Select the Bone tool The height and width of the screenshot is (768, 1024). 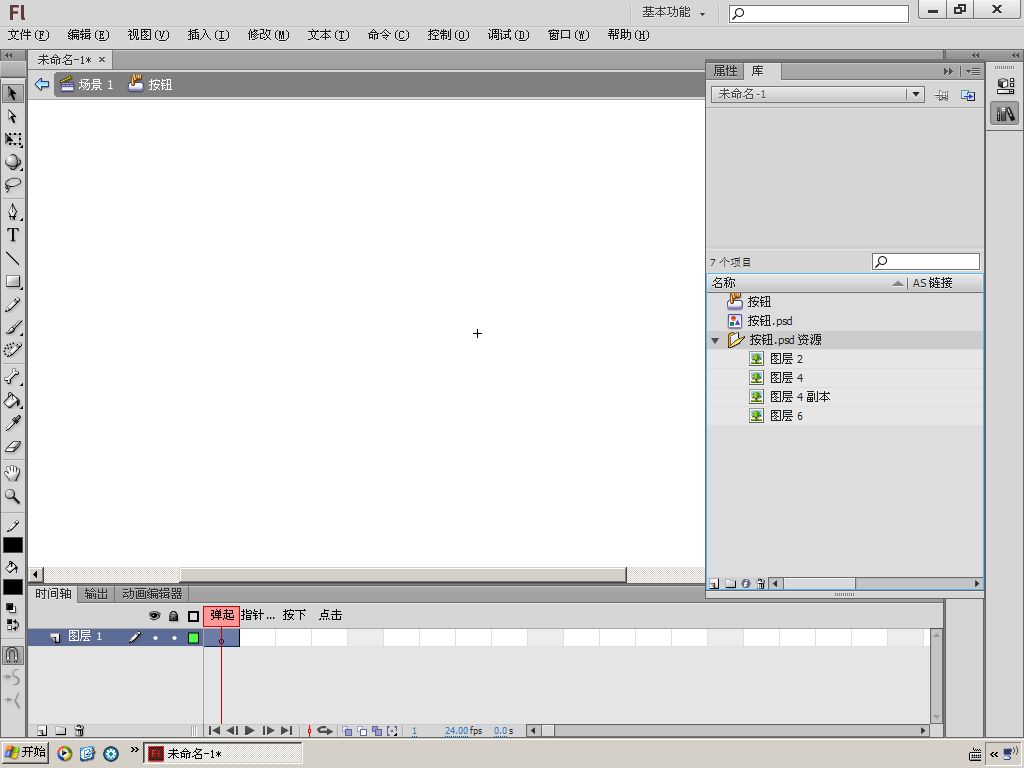(x=12, y=377)
